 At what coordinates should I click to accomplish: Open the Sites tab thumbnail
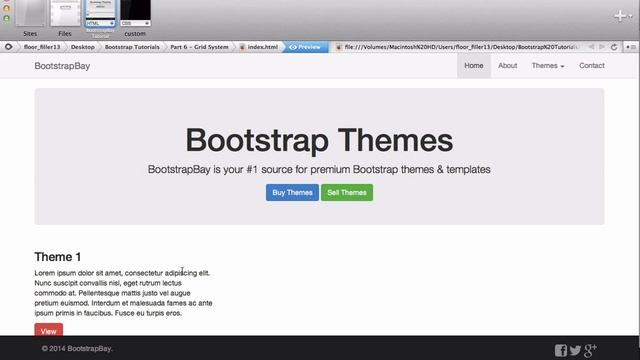[30, 13]
